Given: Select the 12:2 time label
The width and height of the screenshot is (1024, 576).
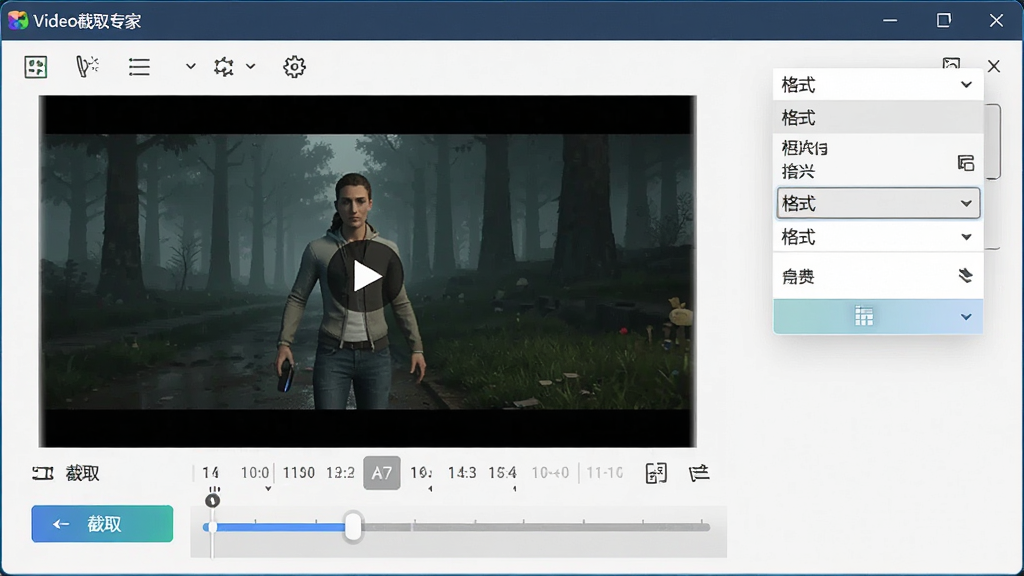Looking at the screenshot, I should [340, 473].
